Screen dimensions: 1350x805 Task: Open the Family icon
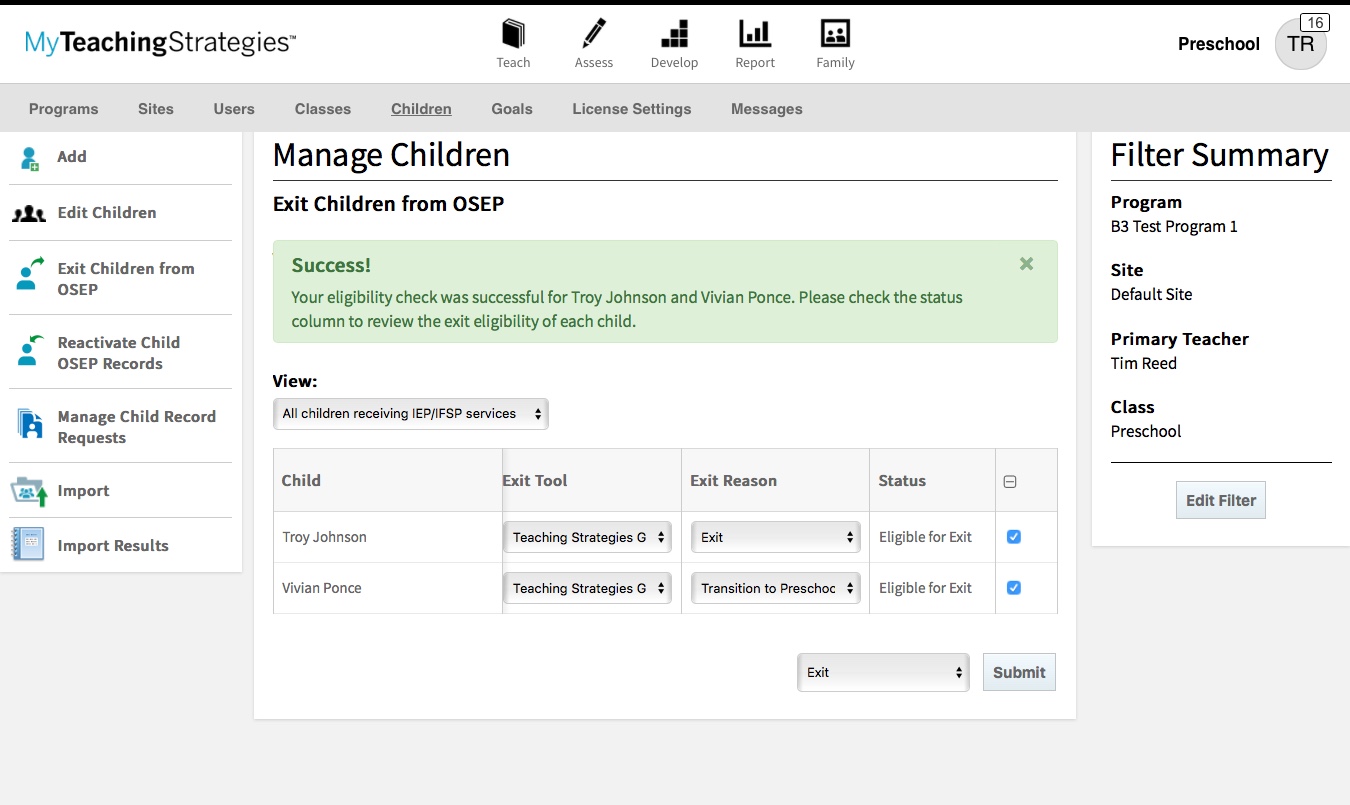[x=835, y=33]
